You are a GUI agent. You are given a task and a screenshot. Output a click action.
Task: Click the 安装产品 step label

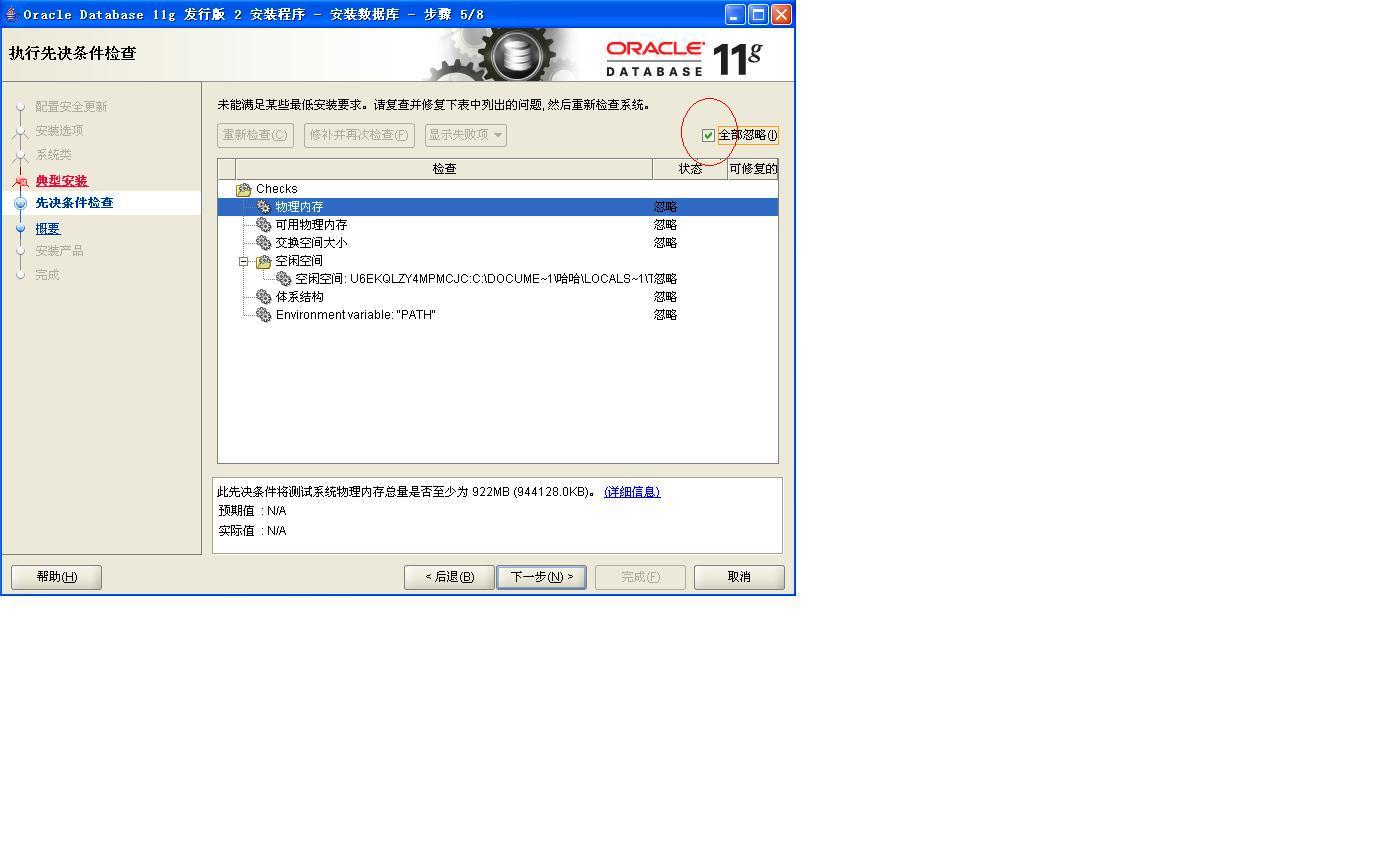pyautogui.click(x=59, y=251)
